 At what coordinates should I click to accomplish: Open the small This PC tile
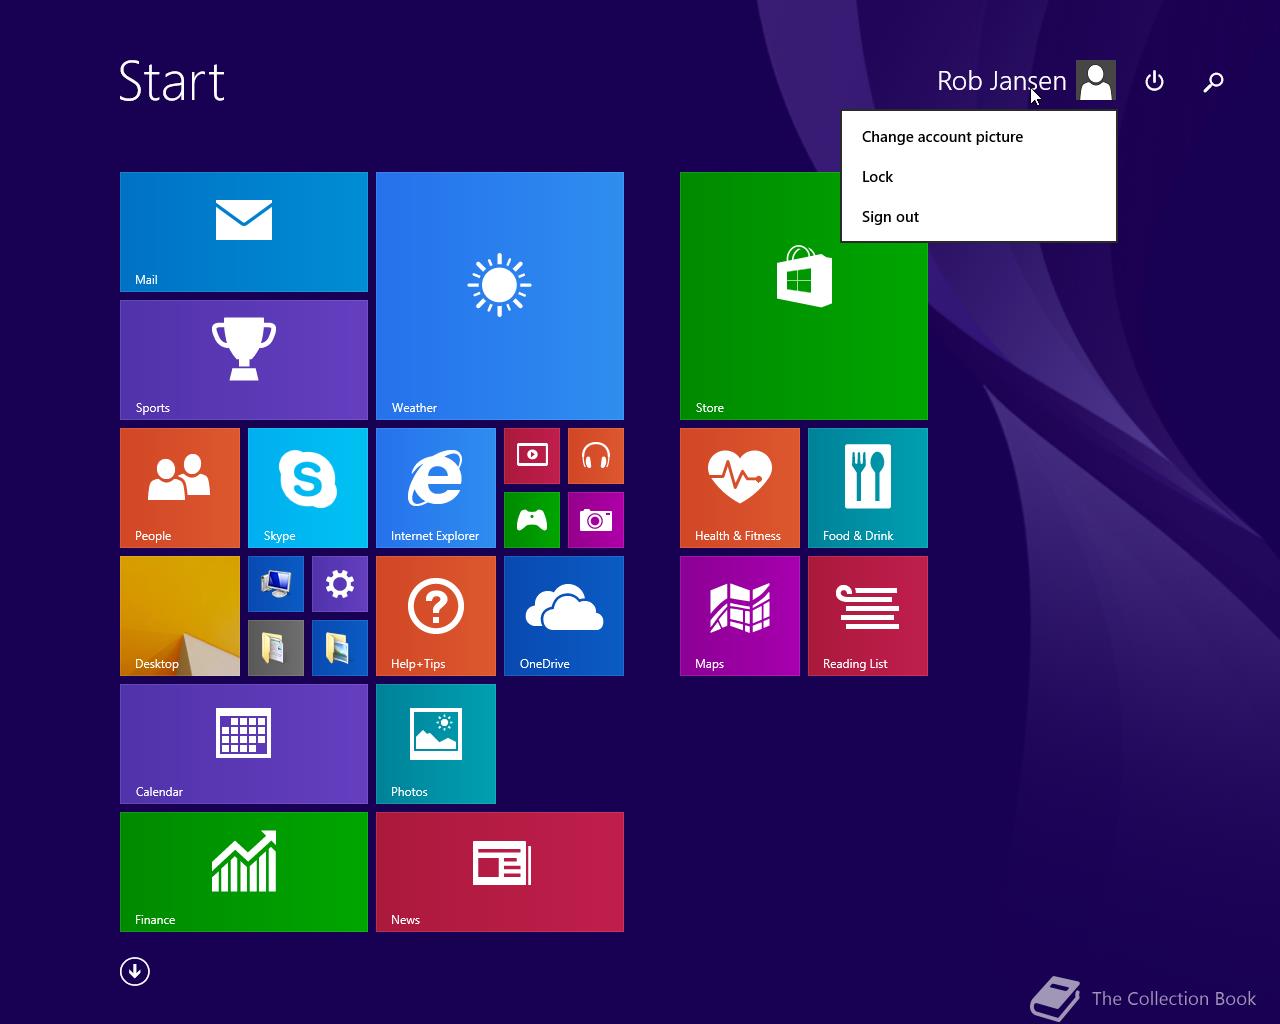276,584
